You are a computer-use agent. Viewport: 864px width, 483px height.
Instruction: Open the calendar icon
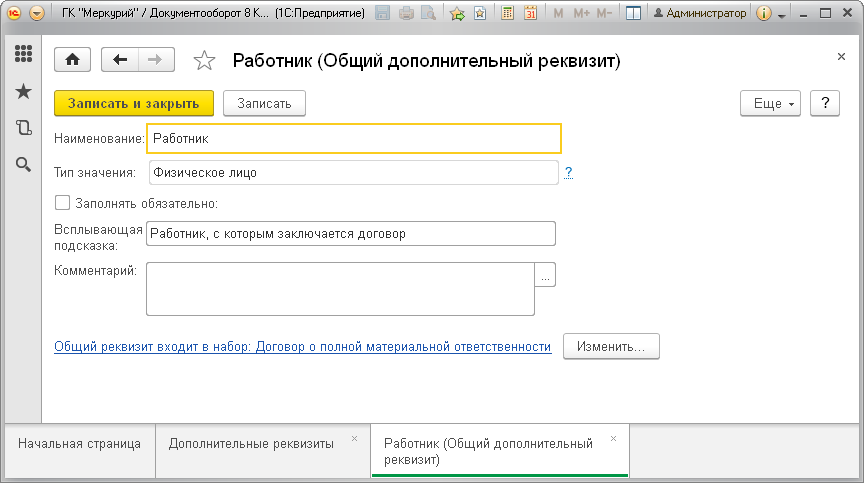[530, 13]
